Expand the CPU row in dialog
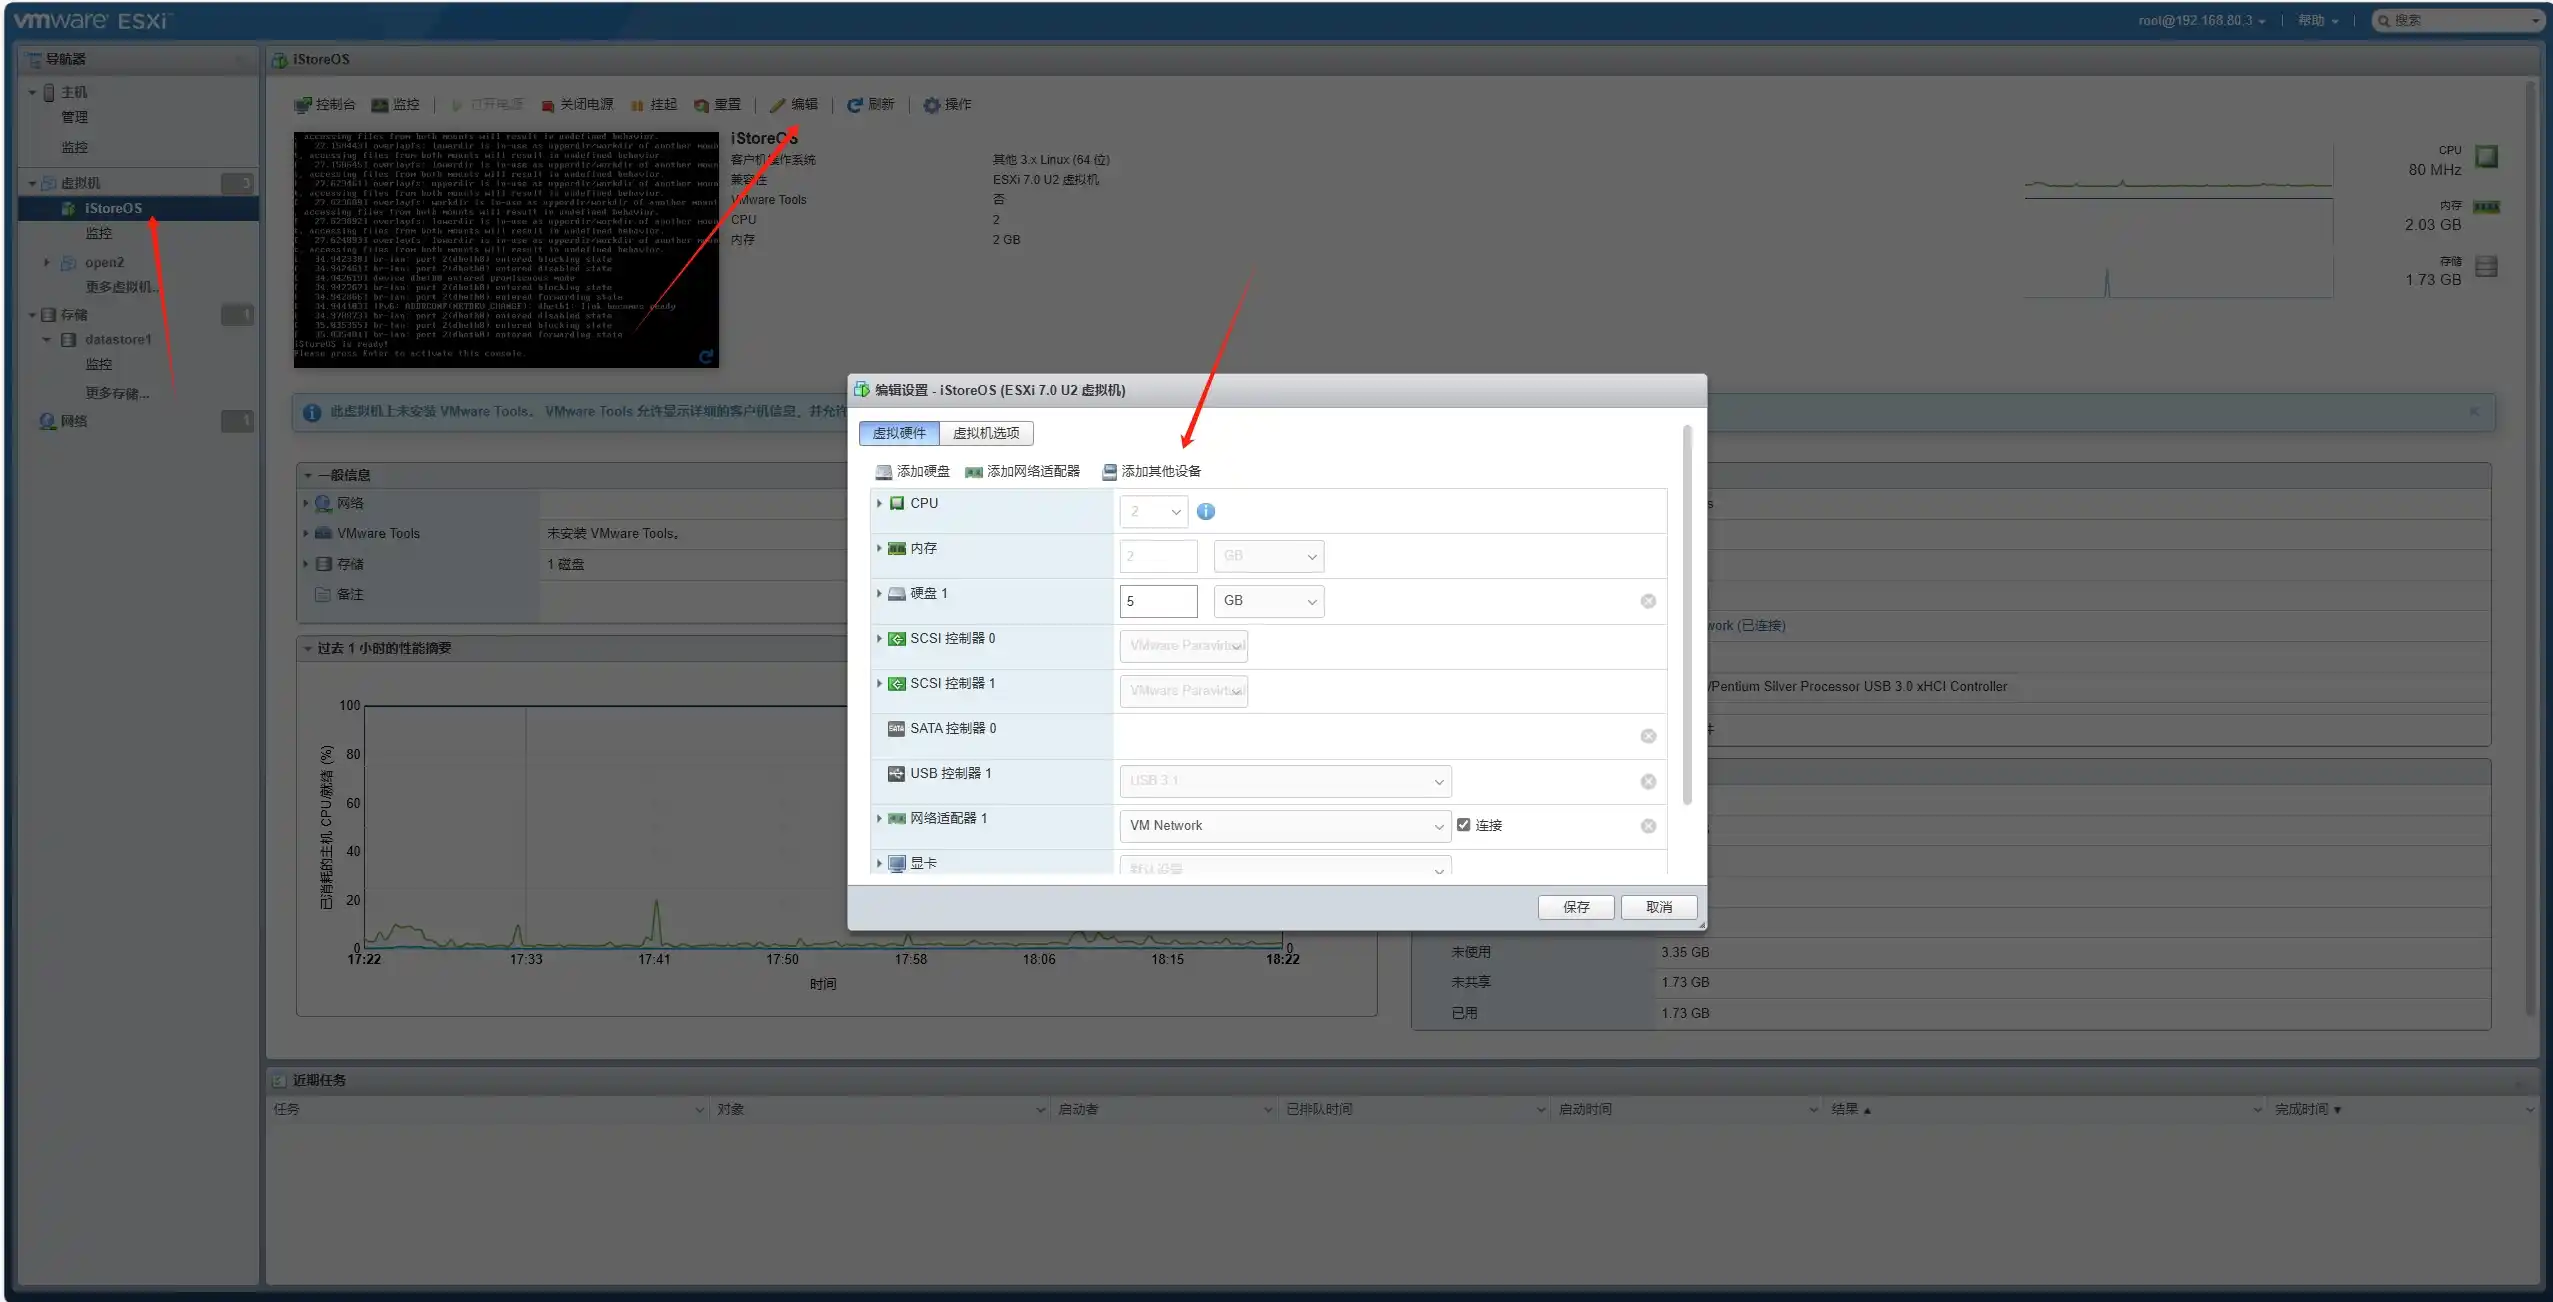 click(879, 503)
